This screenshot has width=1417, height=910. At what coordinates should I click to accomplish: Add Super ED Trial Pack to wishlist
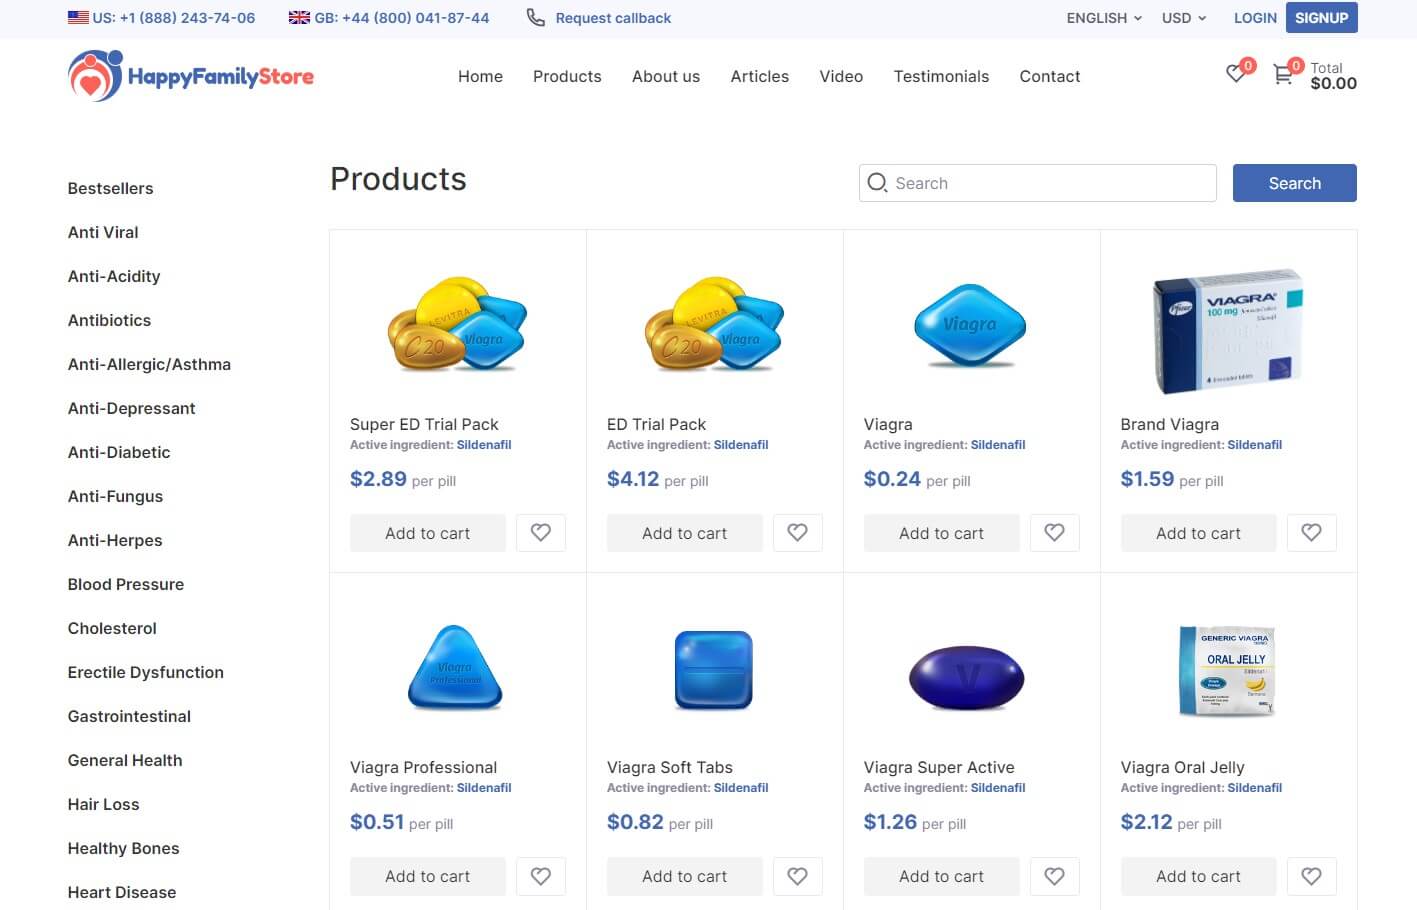point(540,533)
